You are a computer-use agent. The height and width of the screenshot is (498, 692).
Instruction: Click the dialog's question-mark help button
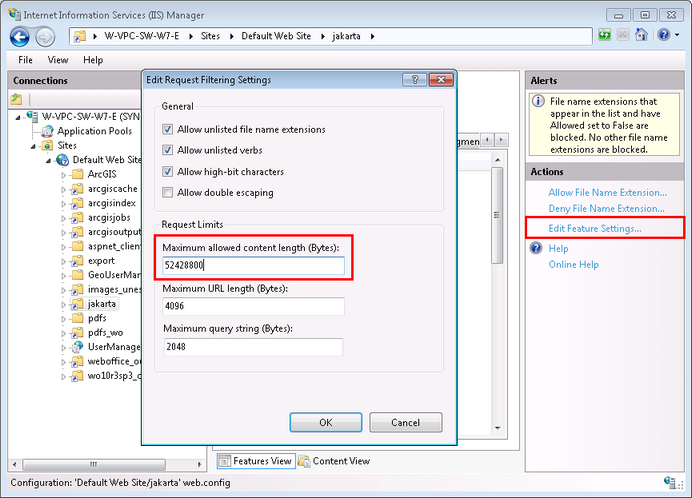point(414,80)
